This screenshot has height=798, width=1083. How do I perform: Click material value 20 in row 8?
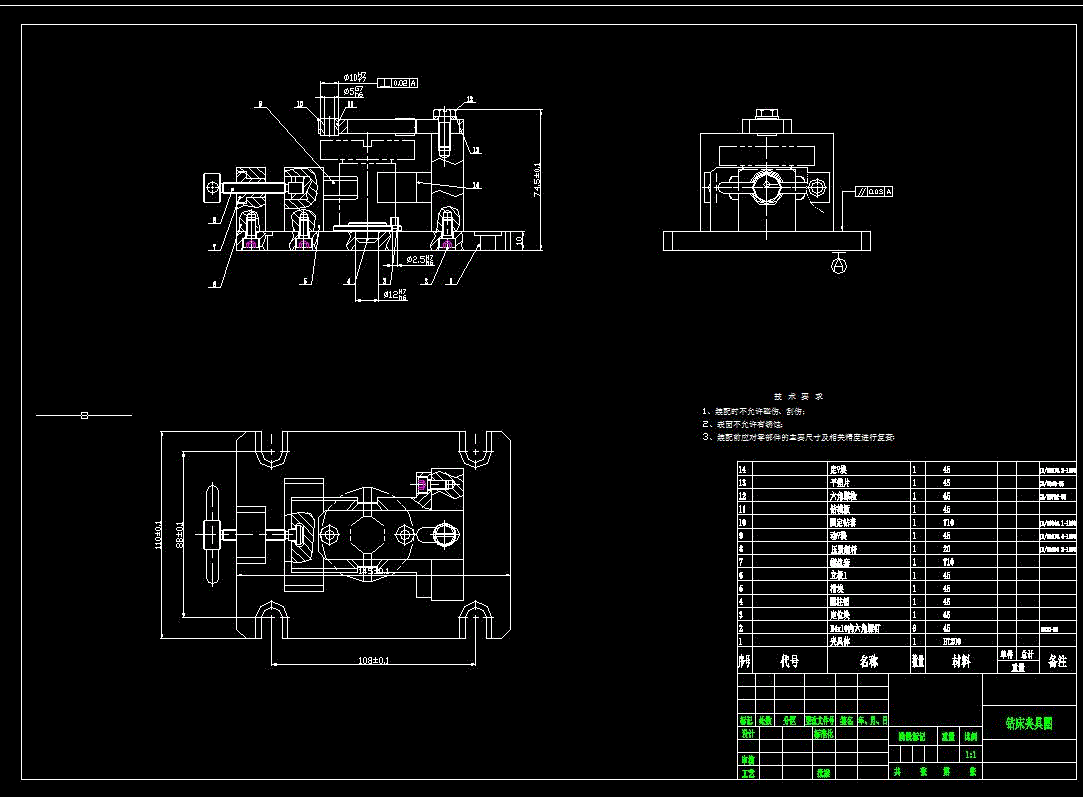pyautogui.click(x=946, y=549)
